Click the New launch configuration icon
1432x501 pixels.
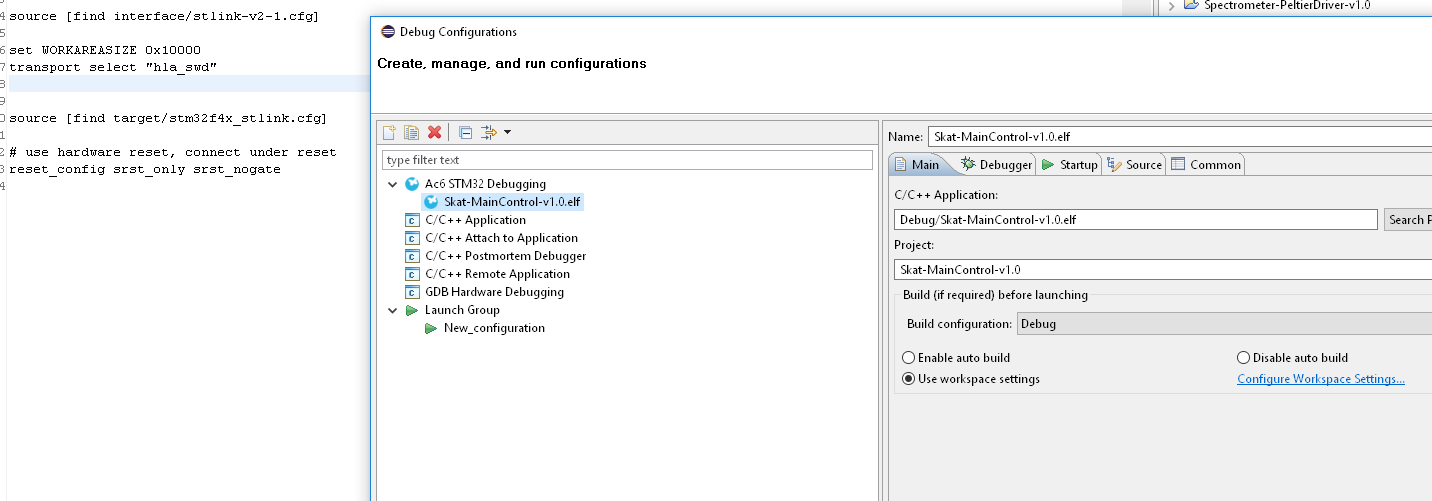pos(390,132)
